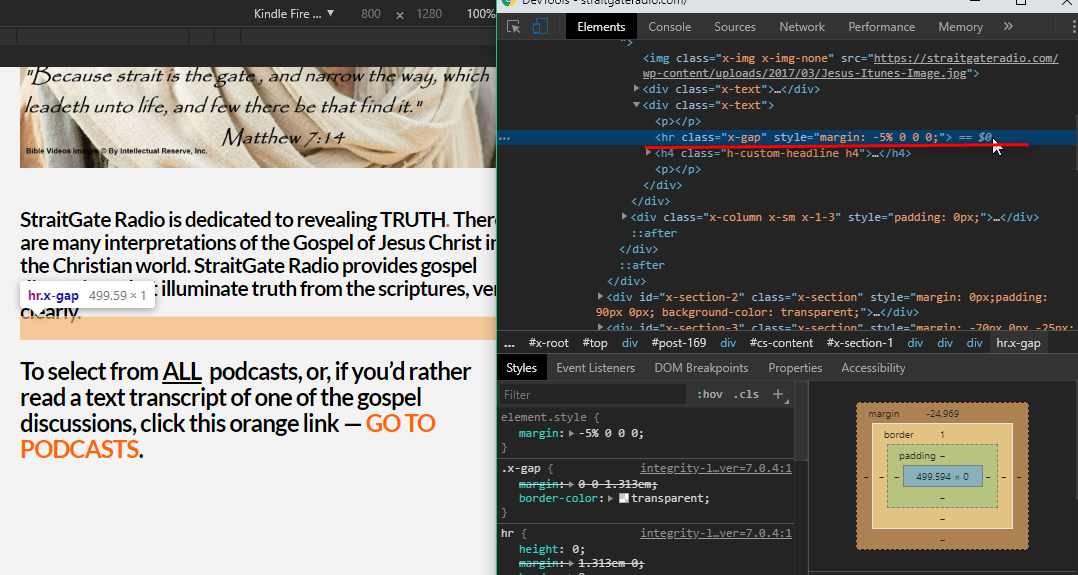Click the -24.969 margin value in box model
1078x575 pixels.
(942, 414)
